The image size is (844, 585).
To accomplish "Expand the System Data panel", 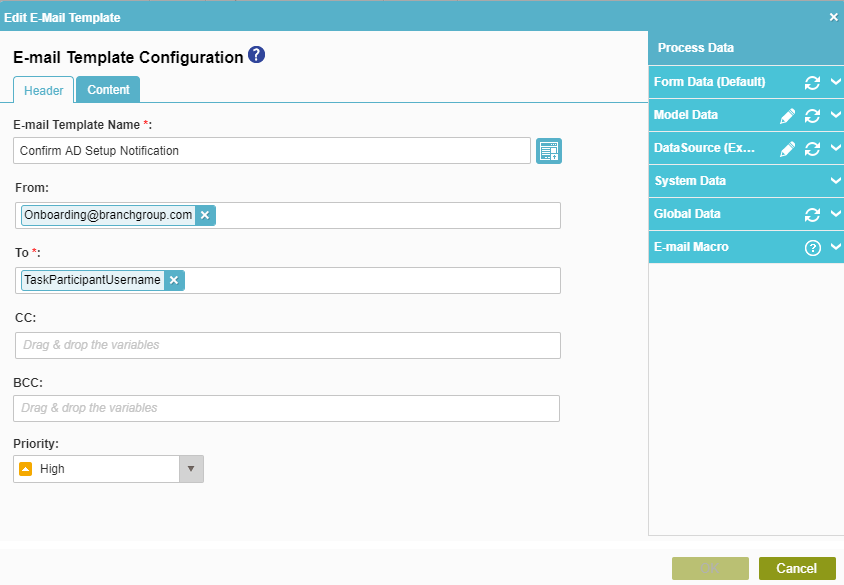I will coord(835,182).
